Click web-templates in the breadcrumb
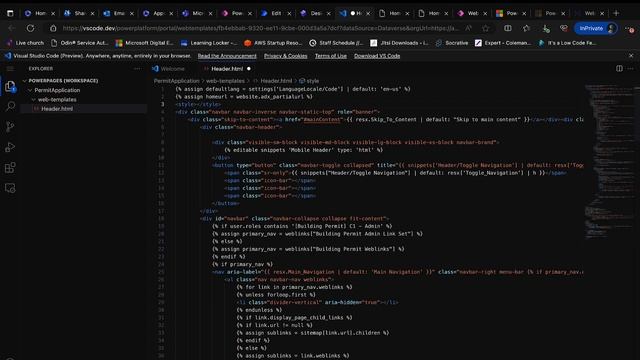640x360 pixels. point(225,81)
